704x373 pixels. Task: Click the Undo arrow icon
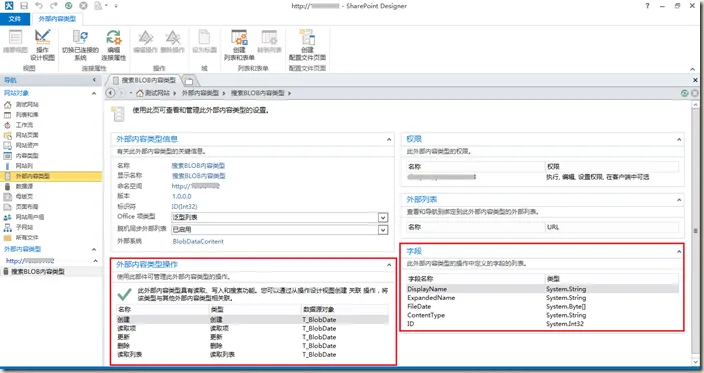tap(39, 6)
